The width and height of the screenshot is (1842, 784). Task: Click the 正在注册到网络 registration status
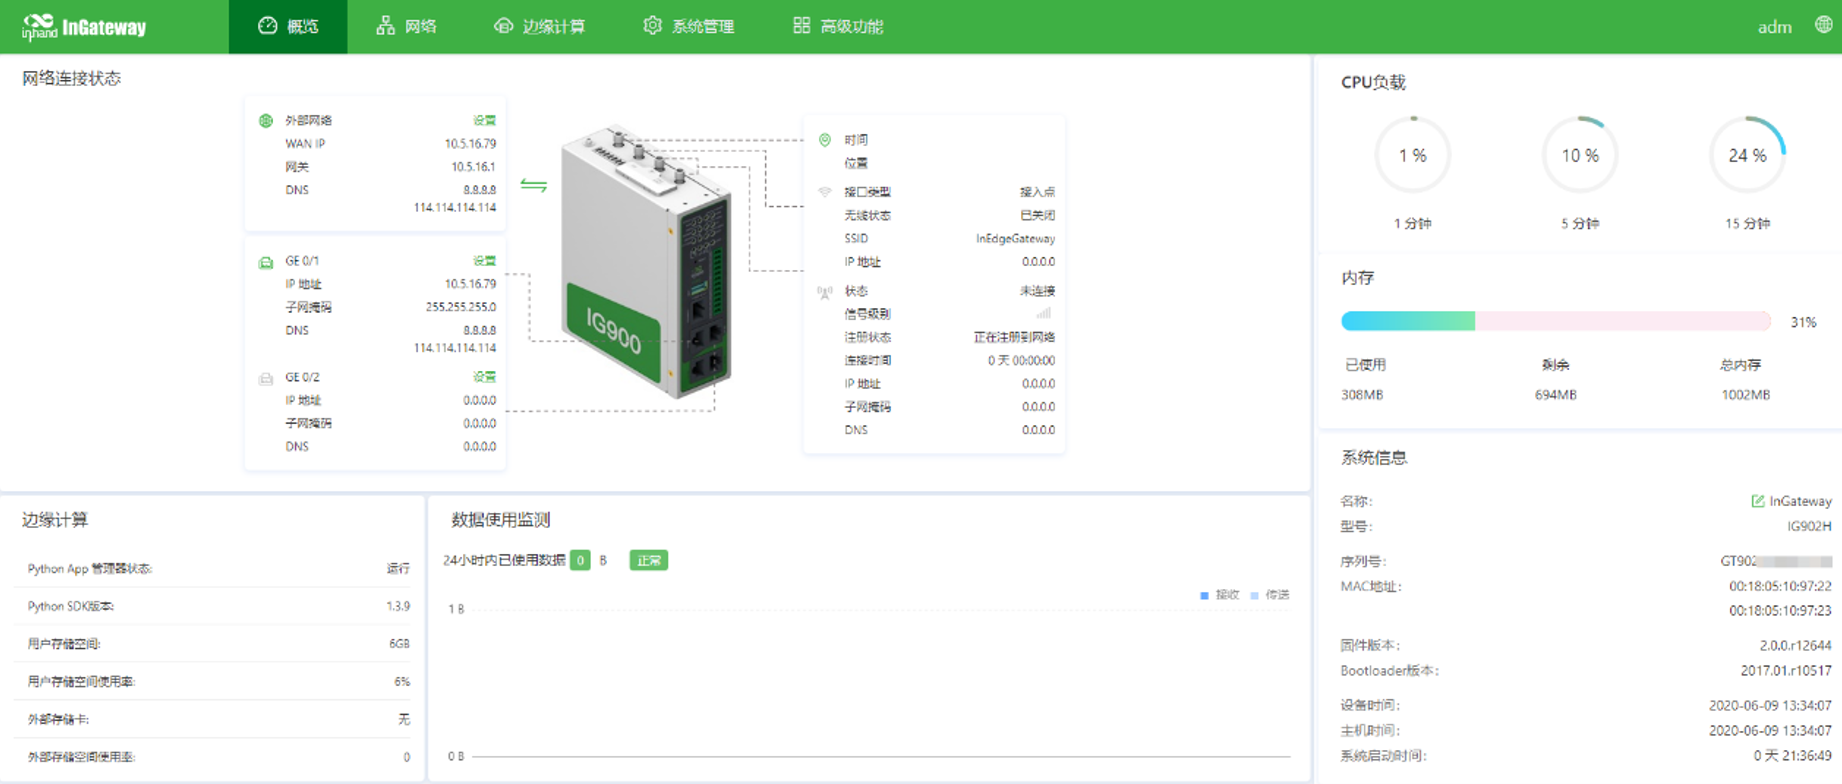(1014, 337)
